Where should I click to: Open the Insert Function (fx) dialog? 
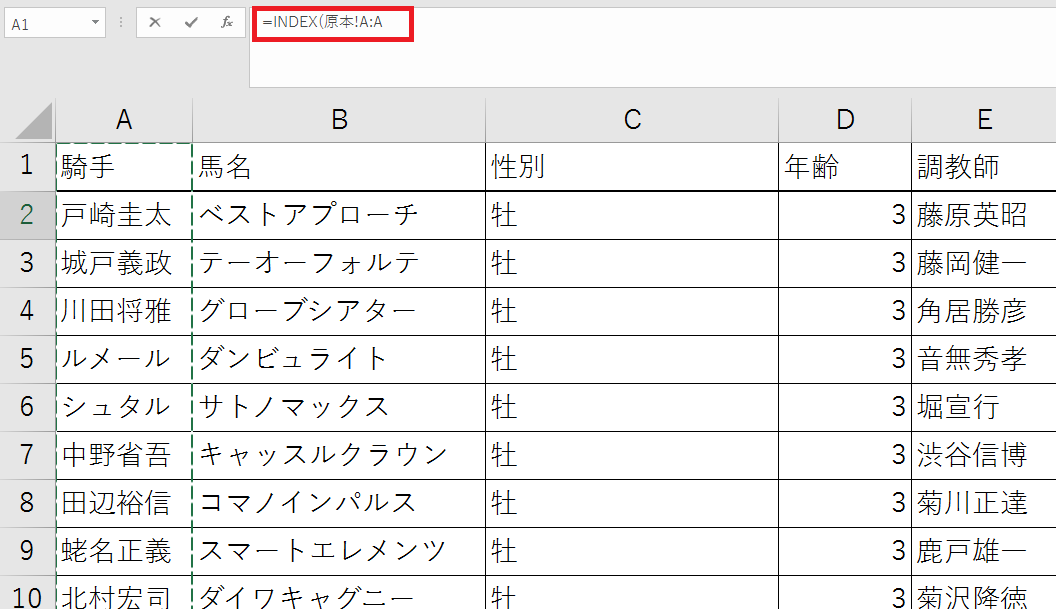coord(227,22)
